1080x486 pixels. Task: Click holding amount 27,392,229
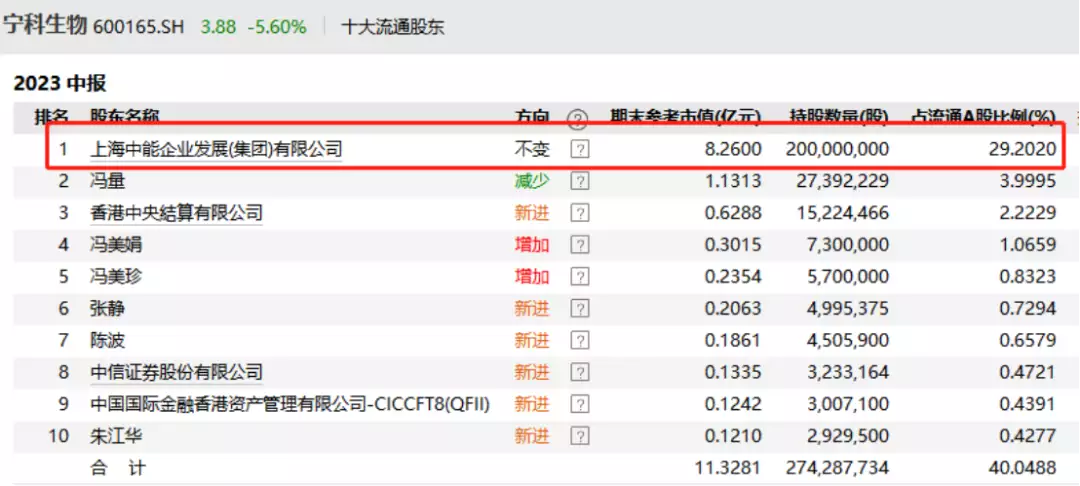pos(842,181)
